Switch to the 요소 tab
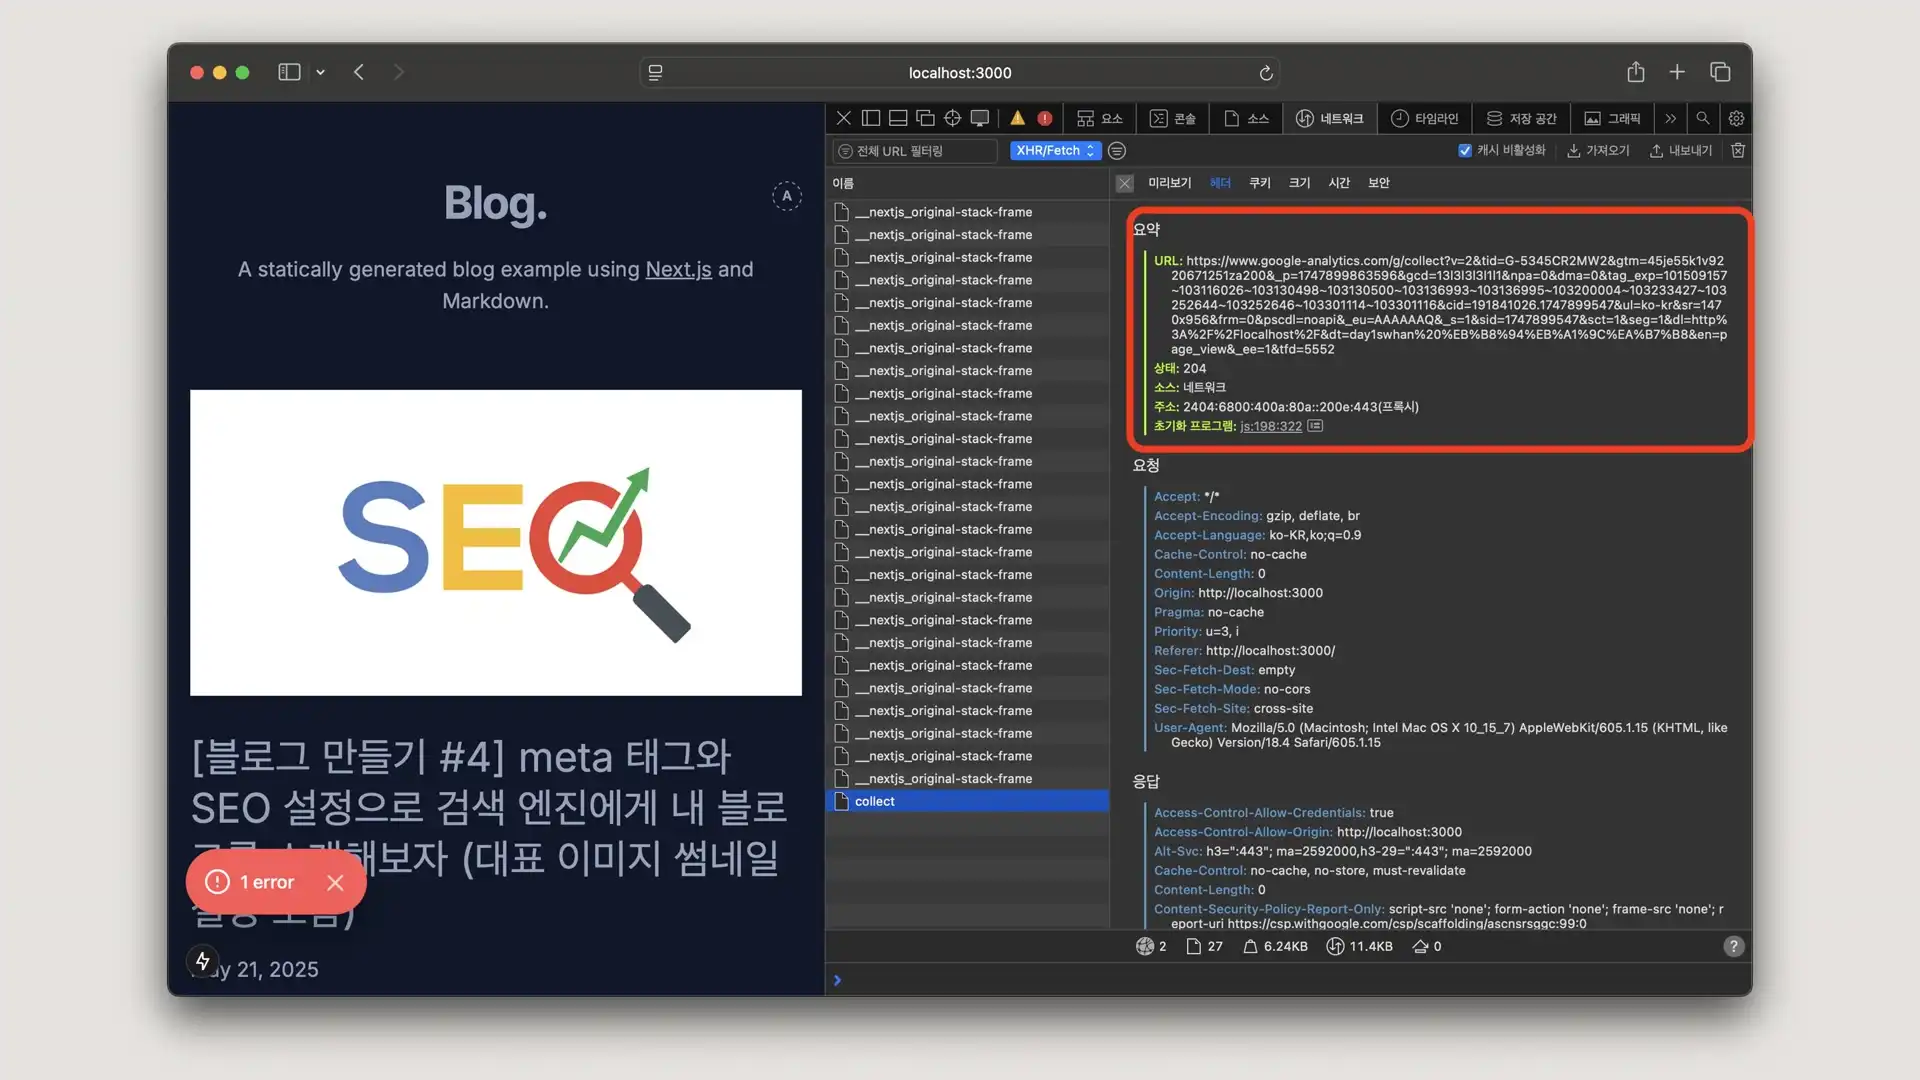1920x1080 pixels. click(1099, 118)
